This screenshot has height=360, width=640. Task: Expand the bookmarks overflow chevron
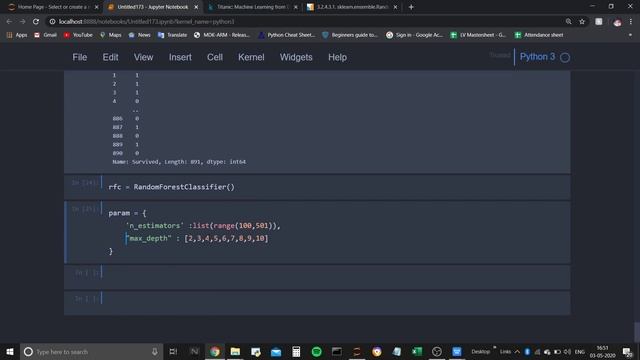(x=630, y=35)
